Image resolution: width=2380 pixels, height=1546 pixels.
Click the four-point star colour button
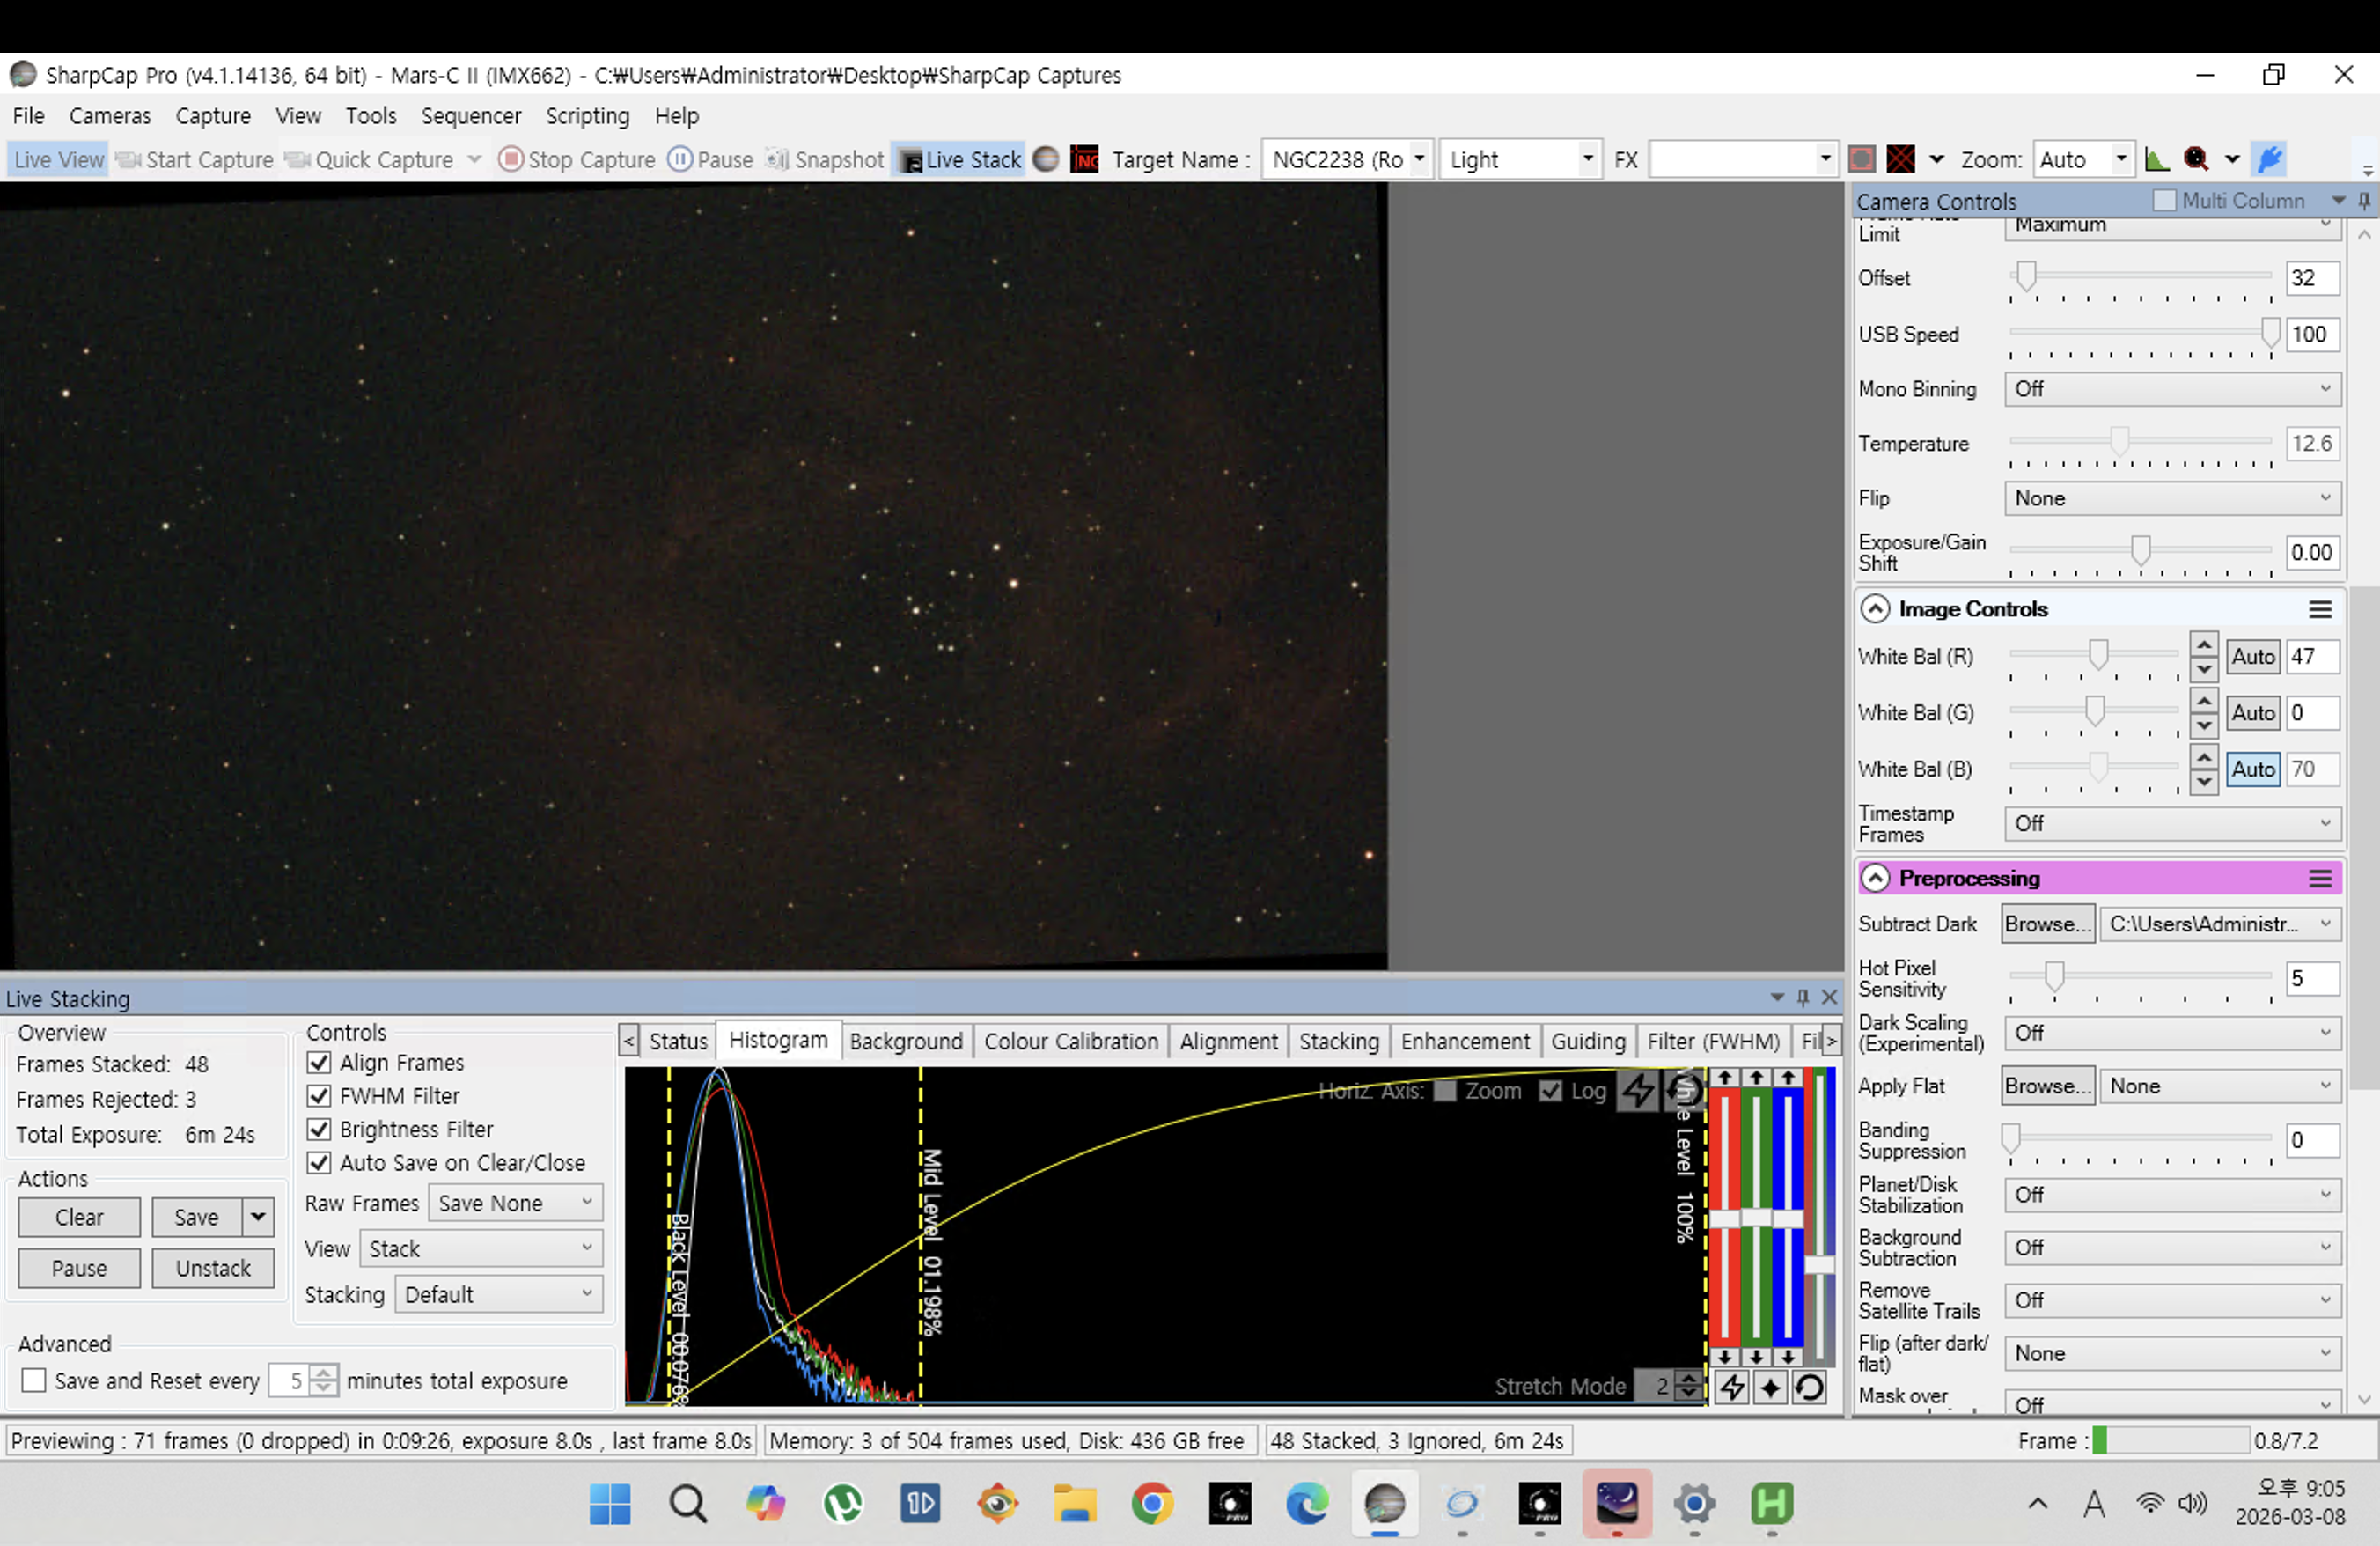point(1770,1387)
